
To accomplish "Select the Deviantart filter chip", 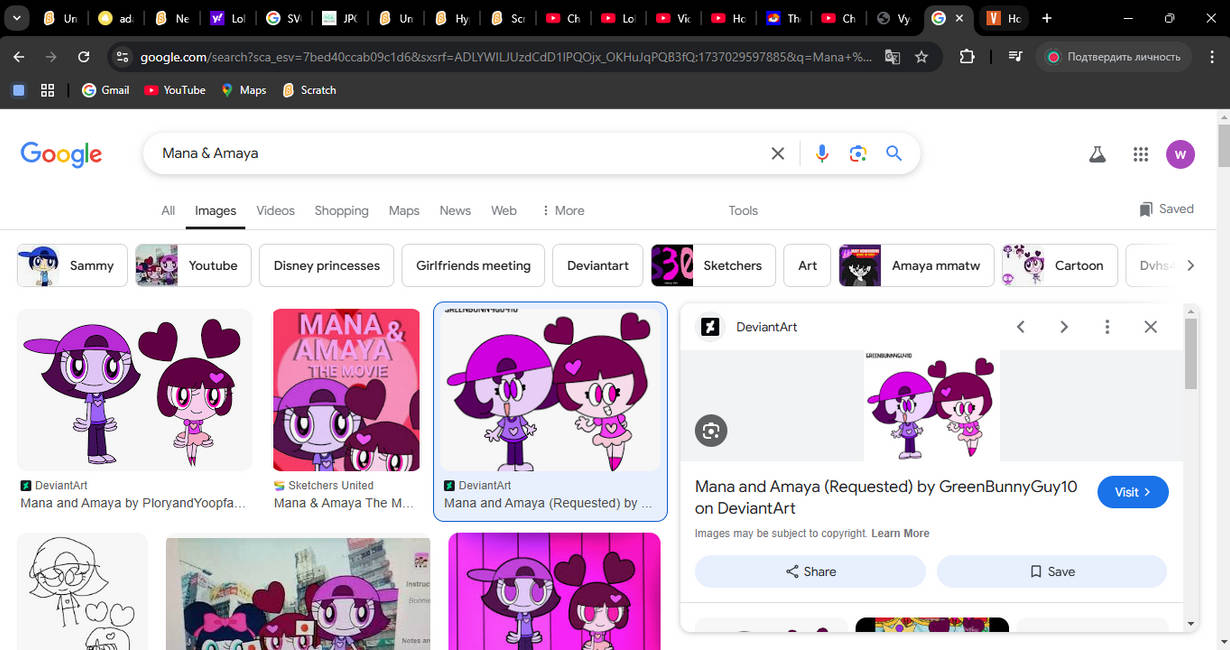I will (598, 265).
